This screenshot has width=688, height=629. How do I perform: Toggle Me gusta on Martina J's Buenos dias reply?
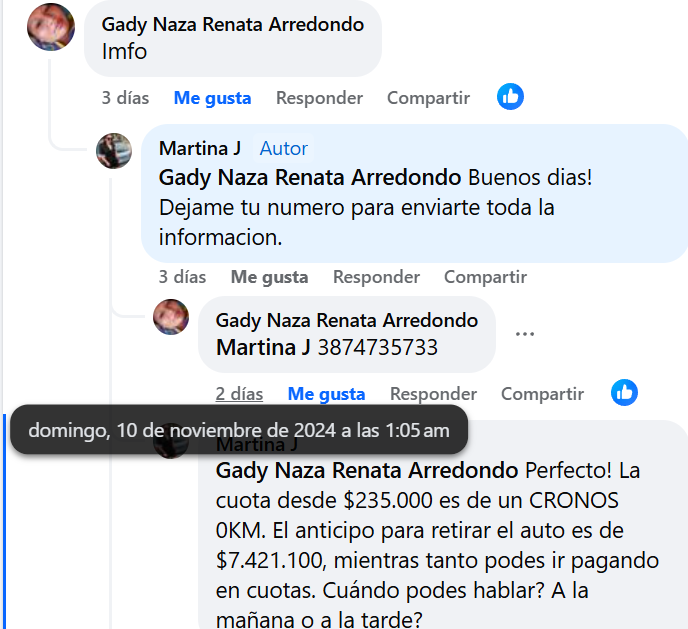click(x=269, y=277)
